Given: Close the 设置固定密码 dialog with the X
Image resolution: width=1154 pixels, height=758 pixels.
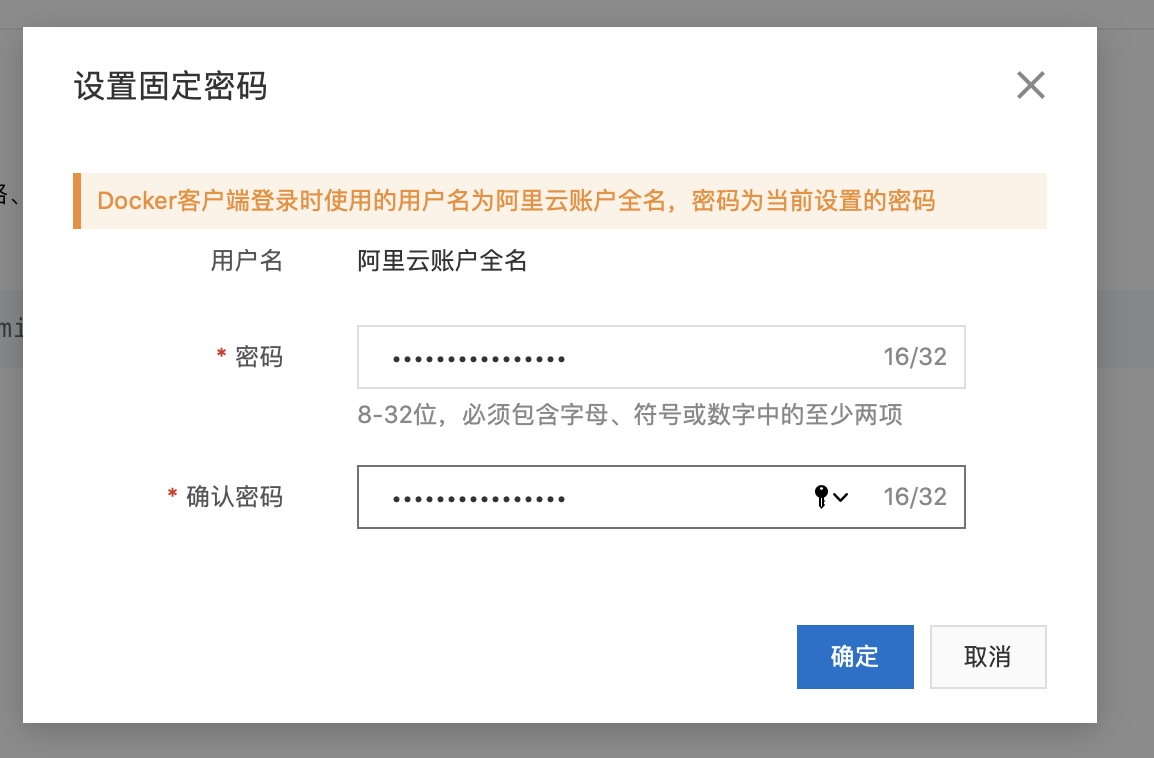Looking at the screenshot, I should (1030, 85).
